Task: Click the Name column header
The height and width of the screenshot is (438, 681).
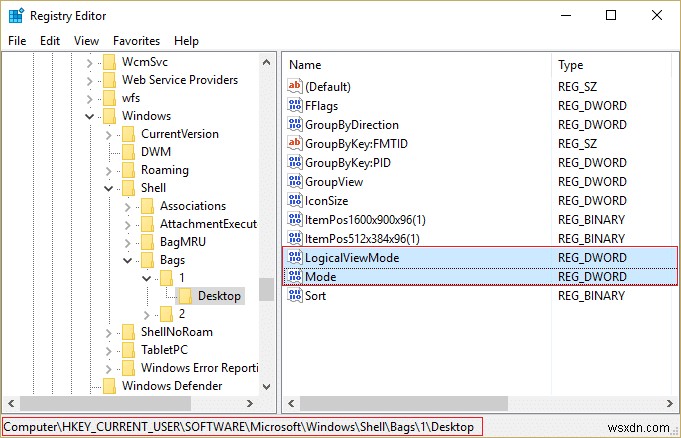Action: click(x=305, y=64)
